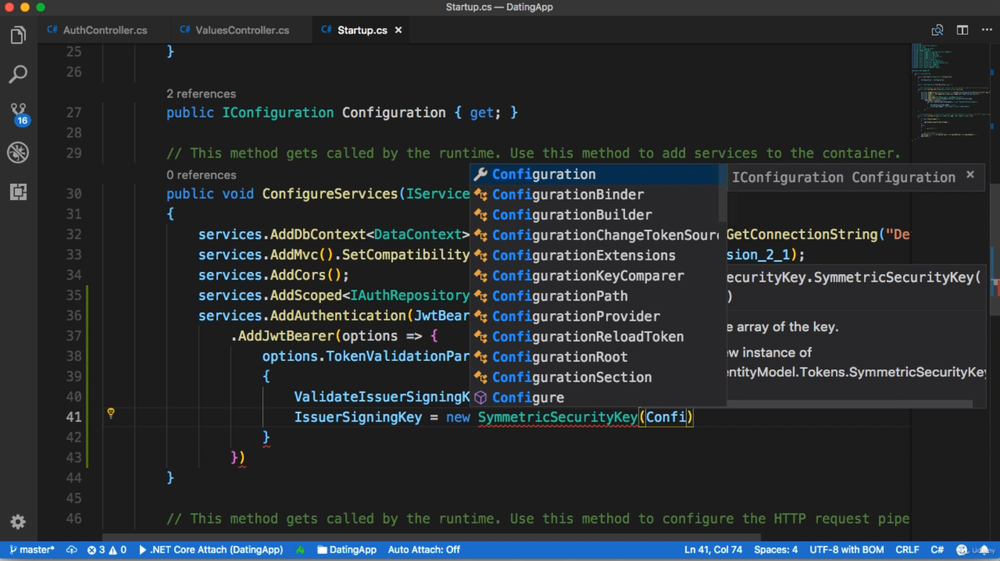Click the Split Editor icon
Screen dimensions: 1000x561
tap(962, 30)
